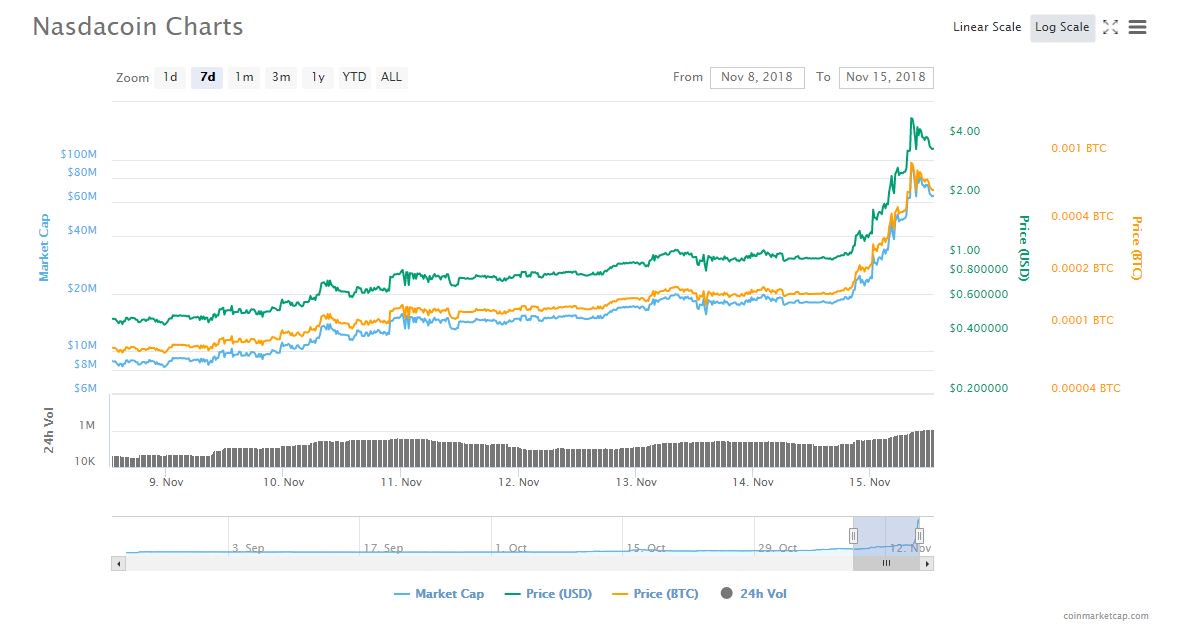Image resolution: width=1187 pixels, height=633 pixels.
Task: Click the navigator scroll left arrow
Action: coord(118,563)
